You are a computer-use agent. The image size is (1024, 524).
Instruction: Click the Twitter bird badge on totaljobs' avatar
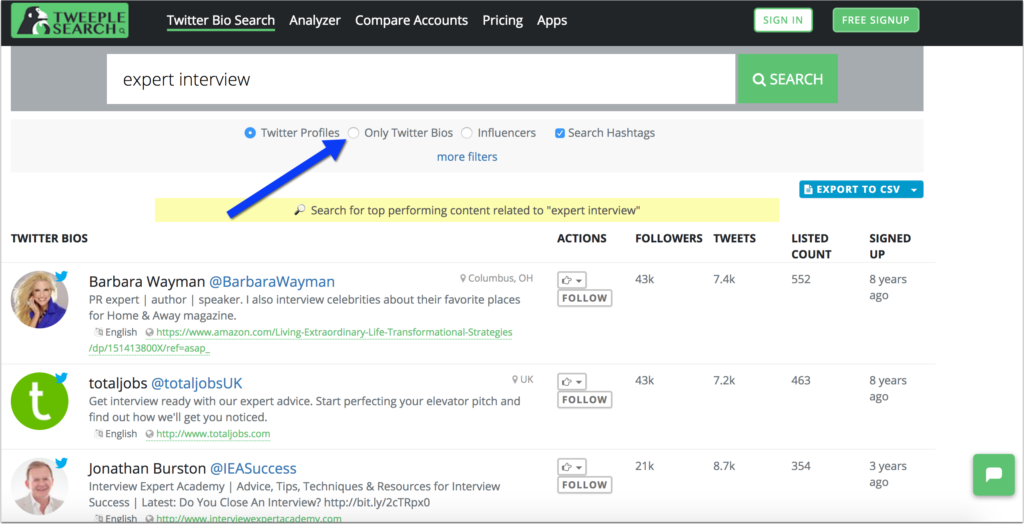click(x=61, y=378)
